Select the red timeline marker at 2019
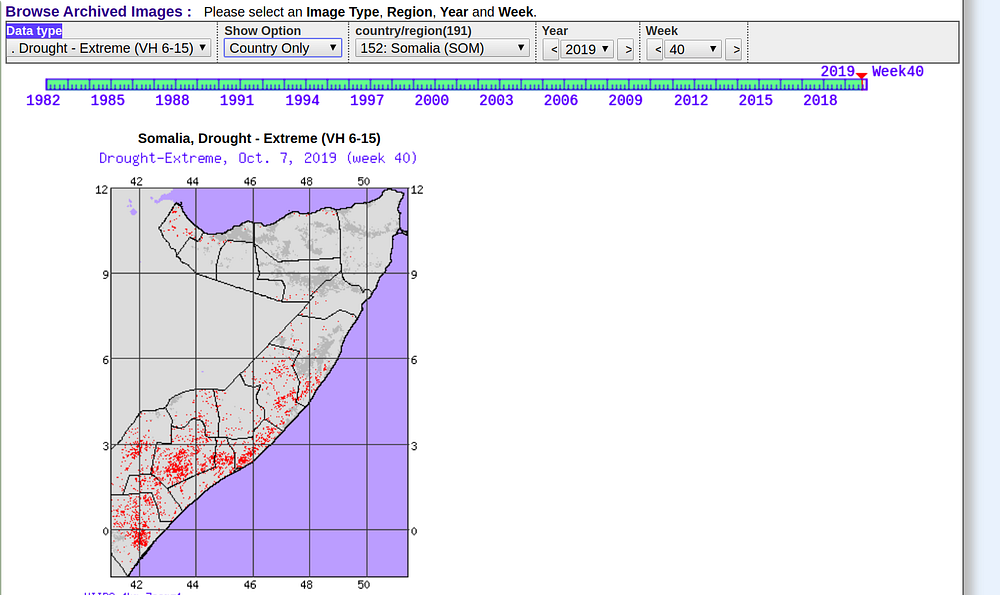Screen dimensions: 1000x595 click(x=862, y=77)
